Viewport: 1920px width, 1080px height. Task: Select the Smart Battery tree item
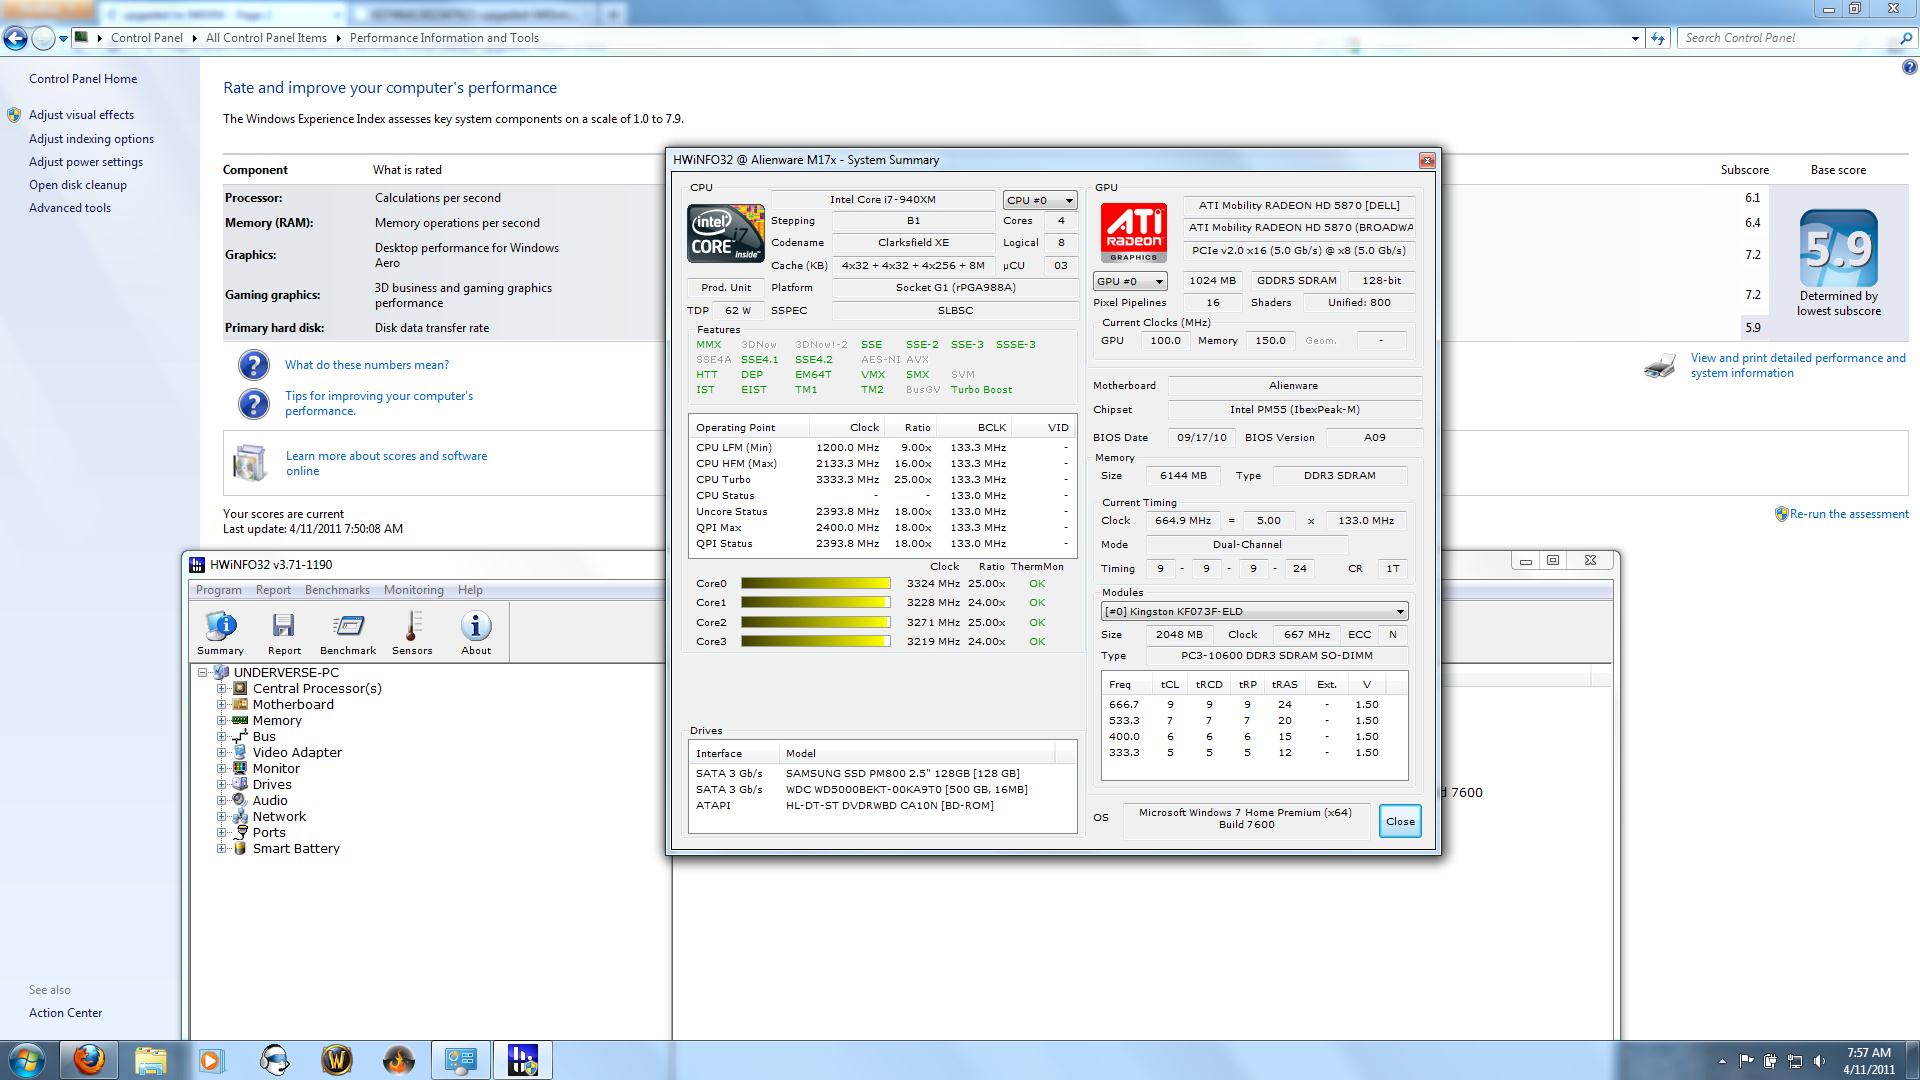click(296, 849)
